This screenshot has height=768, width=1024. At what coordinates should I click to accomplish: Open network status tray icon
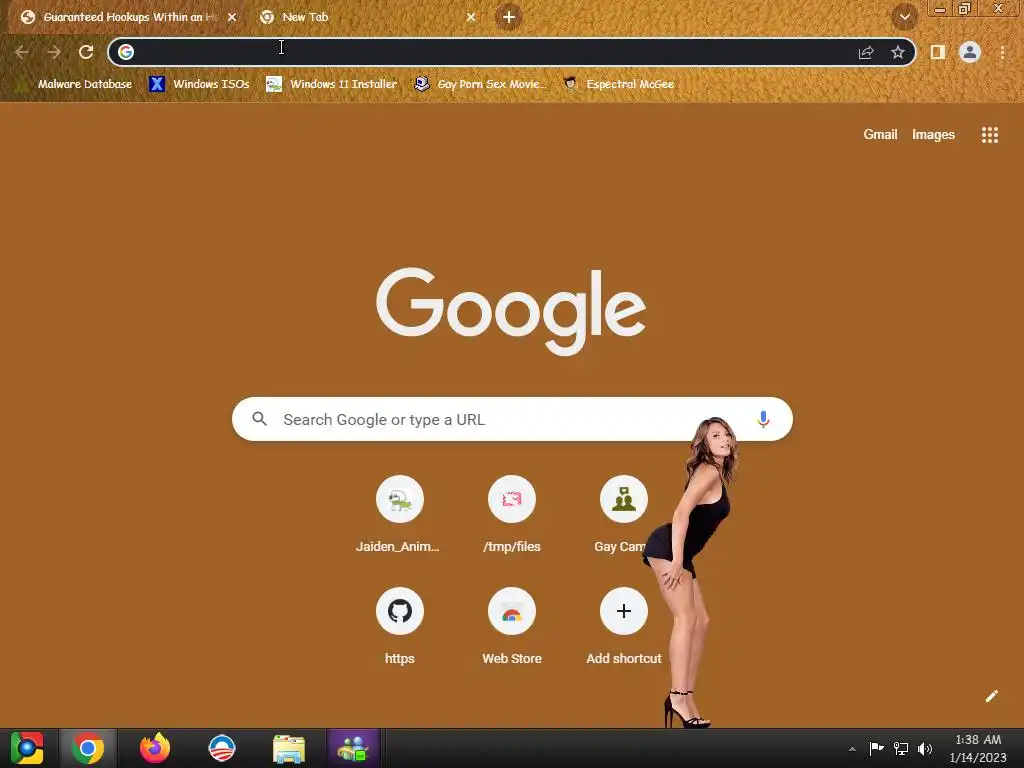point(901,748)
